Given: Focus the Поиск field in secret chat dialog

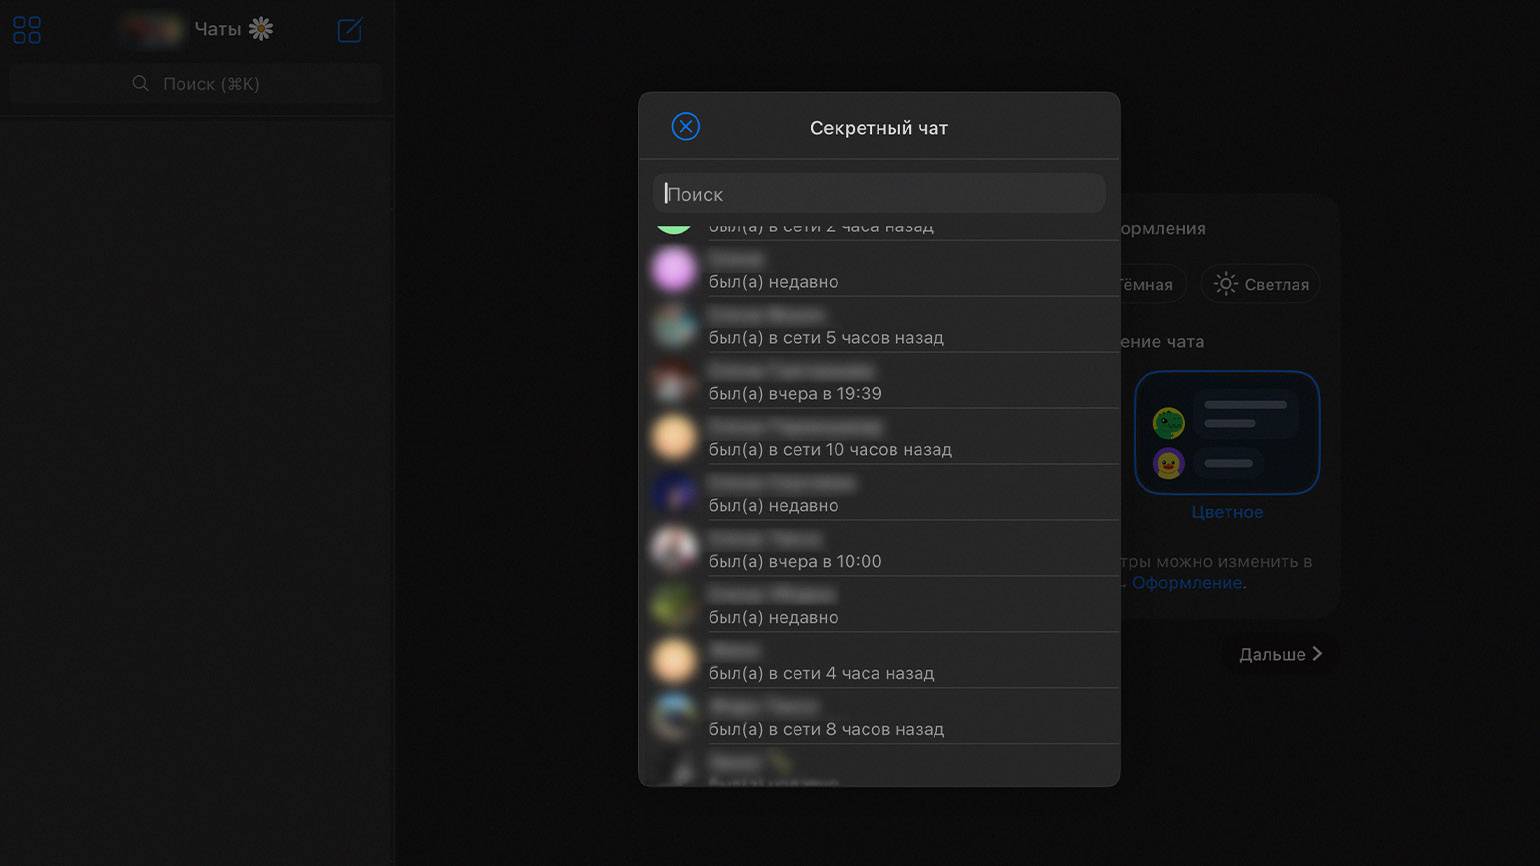Looking at the screenshot, I should point(879,194).
